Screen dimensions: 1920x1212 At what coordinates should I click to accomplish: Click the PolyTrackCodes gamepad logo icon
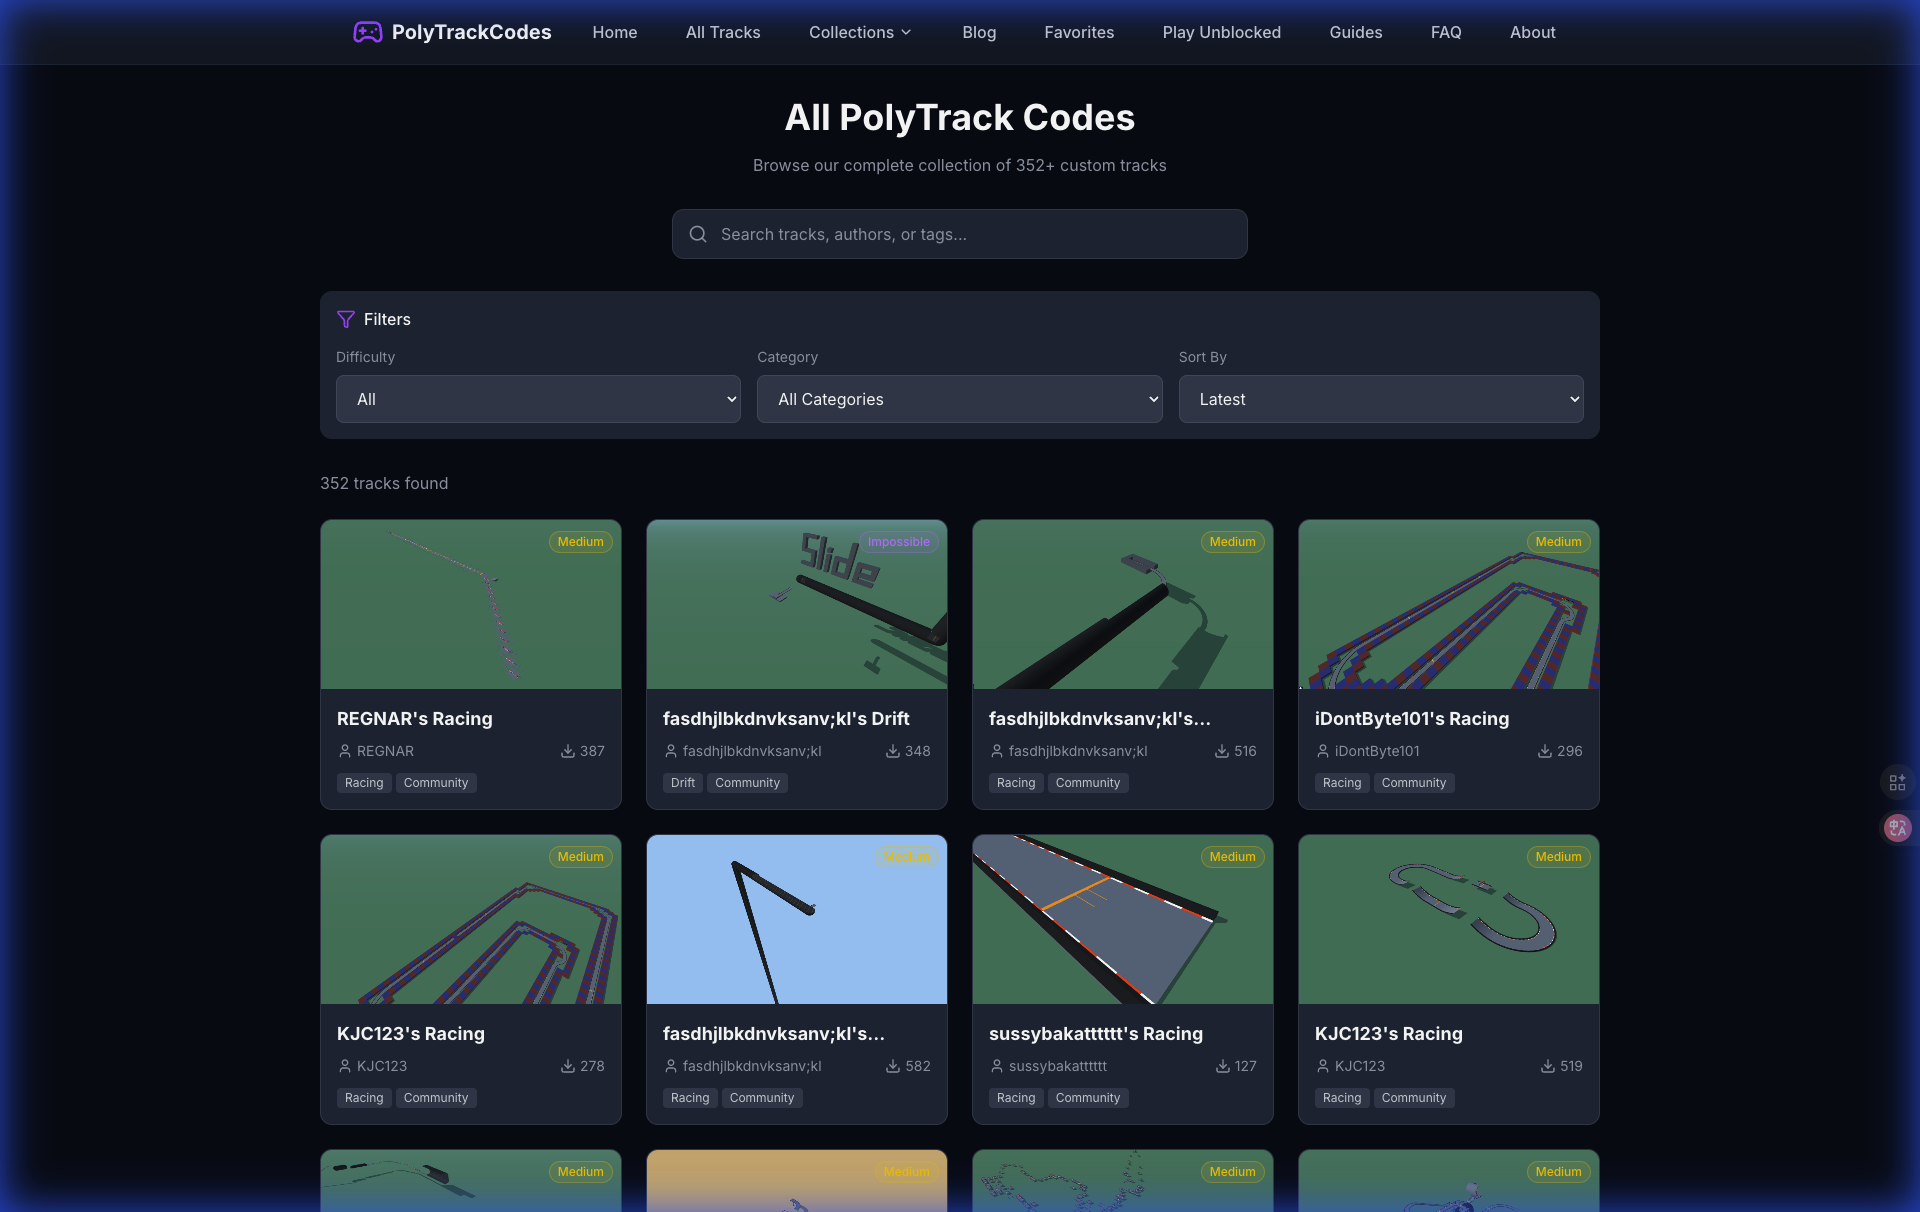coord(368,32)
